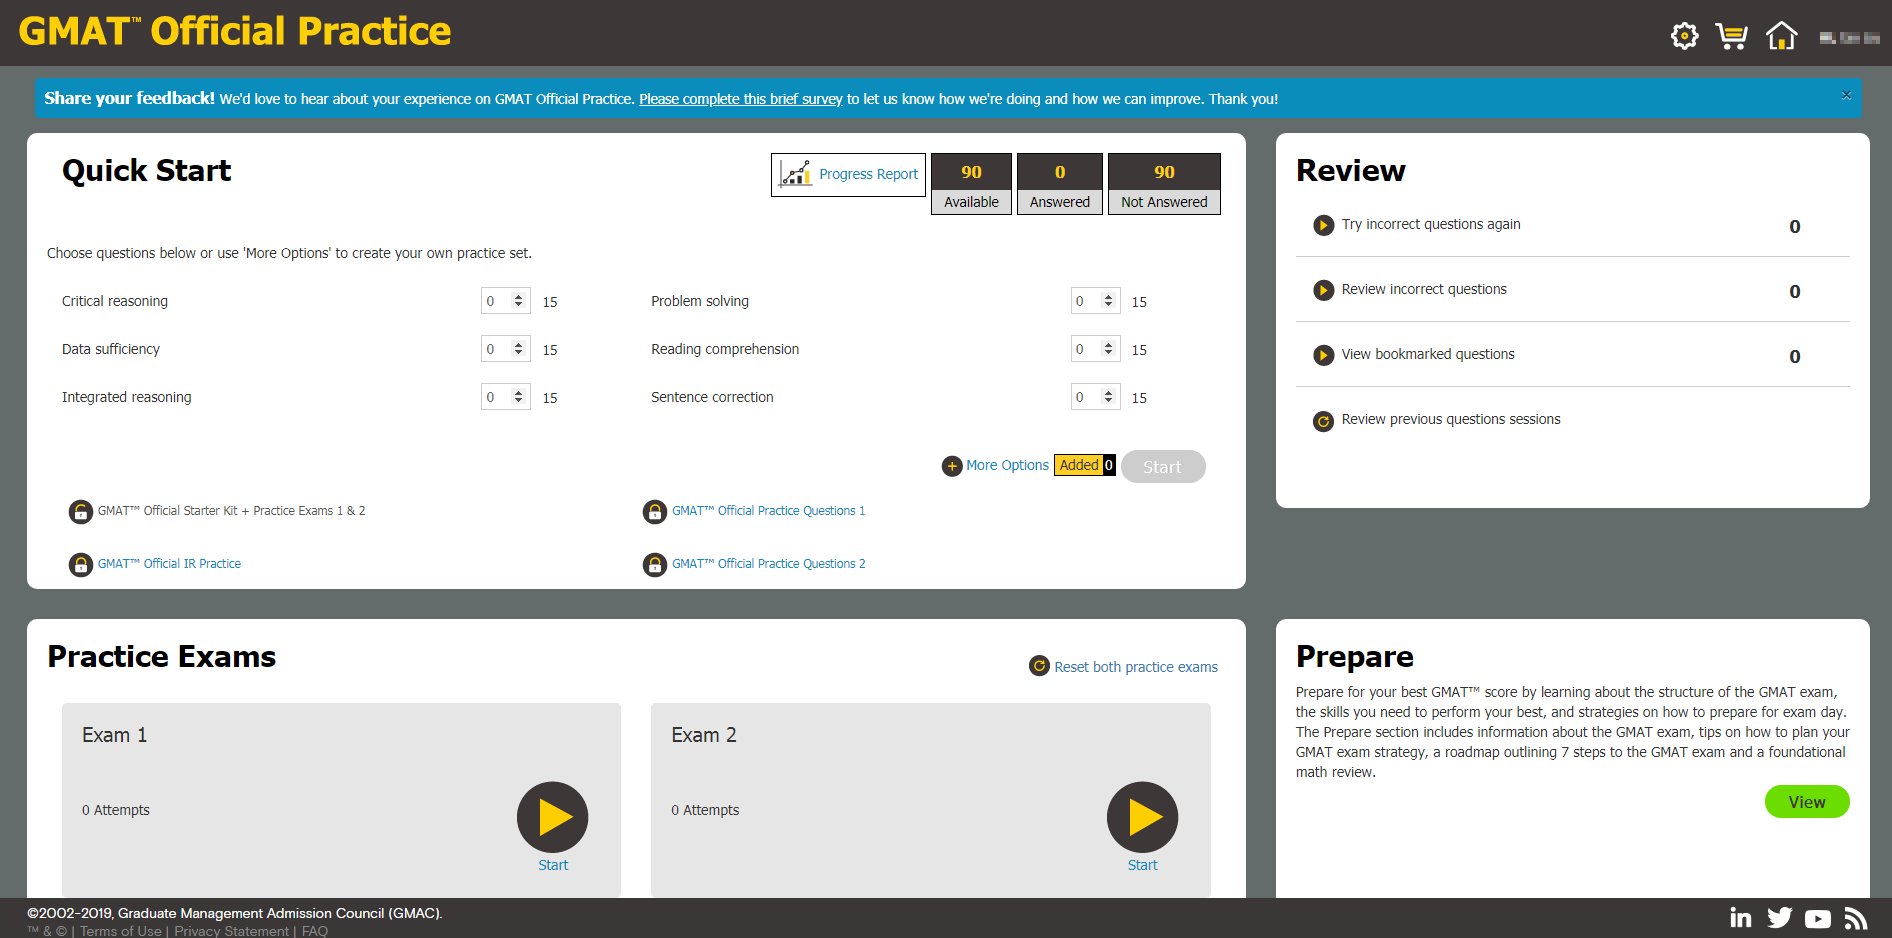Go to home via house icon
This screenshot has width=1892, height=938.
[x=1781, y=36]
